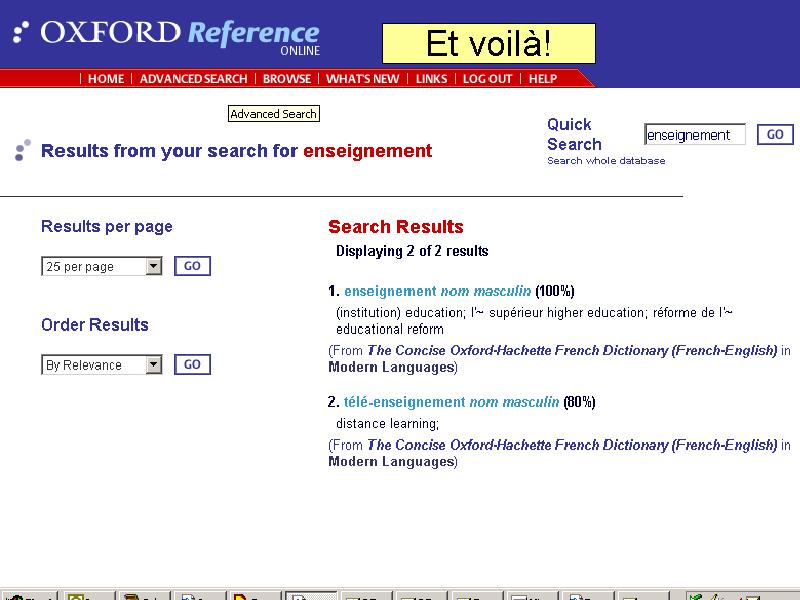
Task: Open the dictionary source link under télé-enseignement
Action: tap(572, 445)
